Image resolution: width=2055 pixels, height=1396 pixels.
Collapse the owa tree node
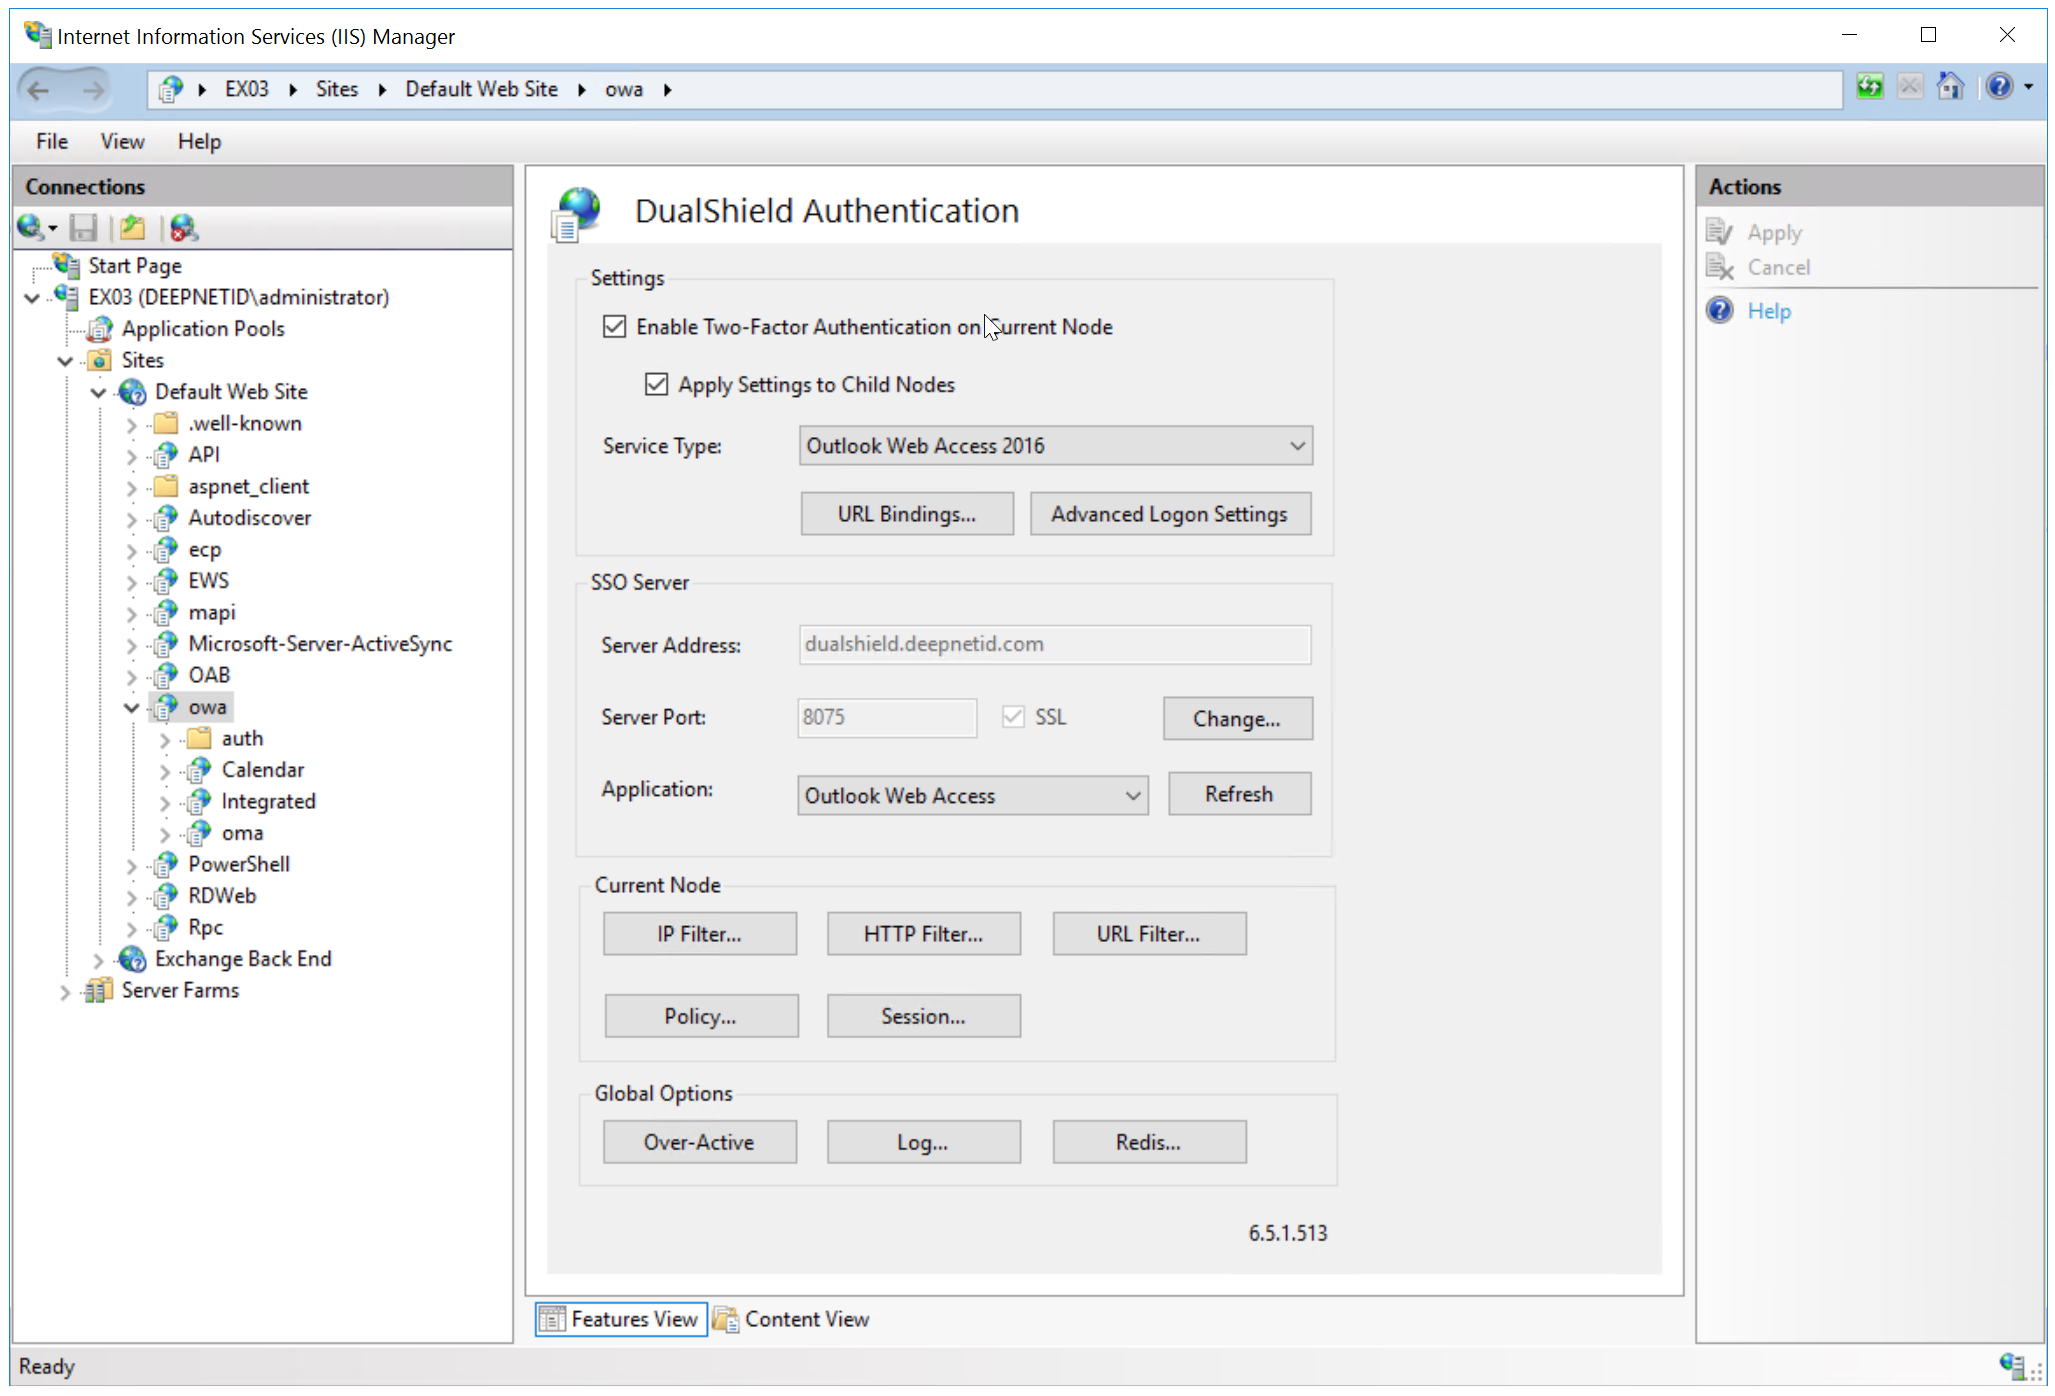(x=131, y=708)
